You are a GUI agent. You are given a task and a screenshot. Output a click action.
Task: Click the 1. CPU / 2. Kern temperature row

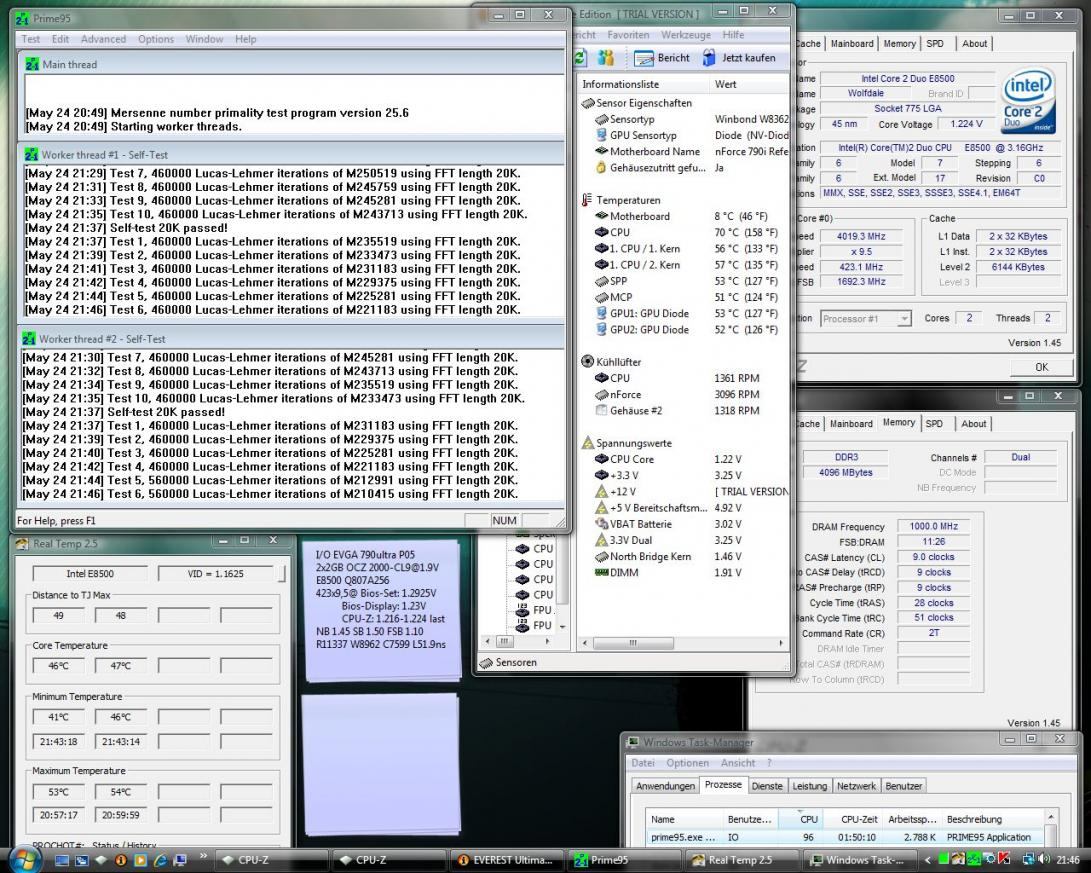[x=685, y=265]
